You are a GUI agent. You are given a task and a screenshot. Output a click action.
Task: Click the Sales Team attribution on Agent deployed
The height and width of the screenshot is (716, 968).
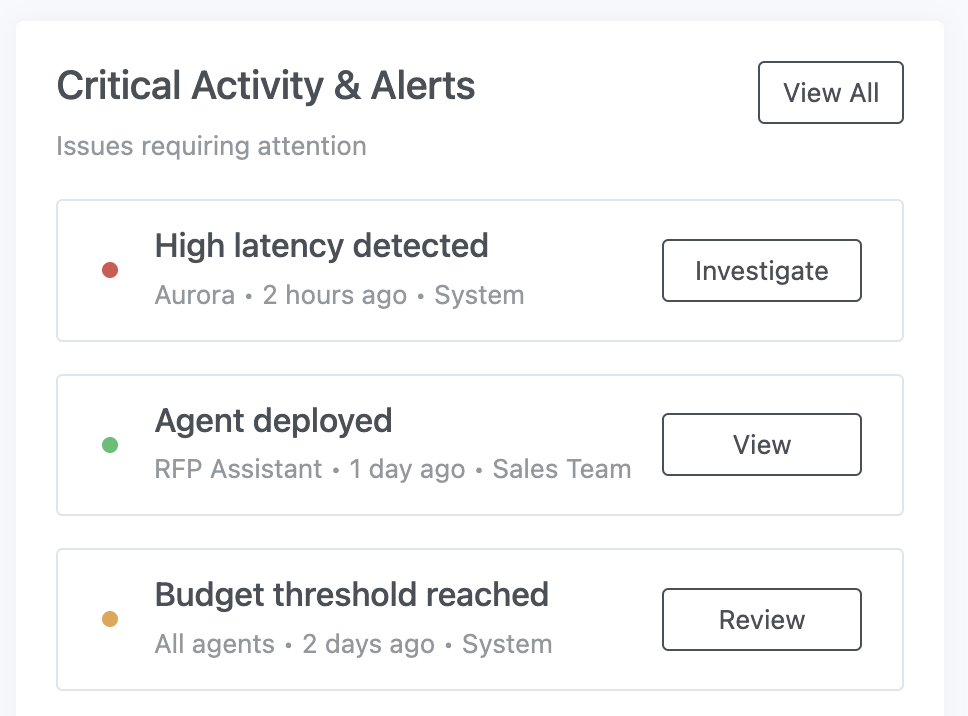point(561,469)
